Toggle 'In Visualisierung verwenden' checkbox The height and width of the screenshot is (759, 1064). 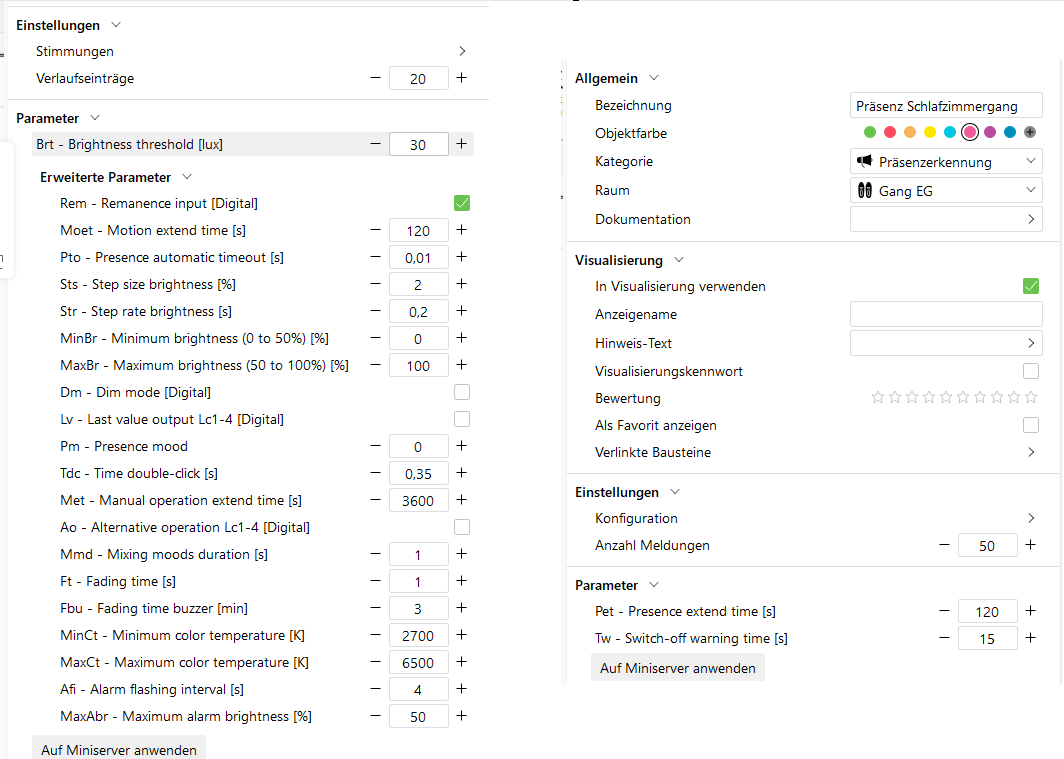(1031, 286)
